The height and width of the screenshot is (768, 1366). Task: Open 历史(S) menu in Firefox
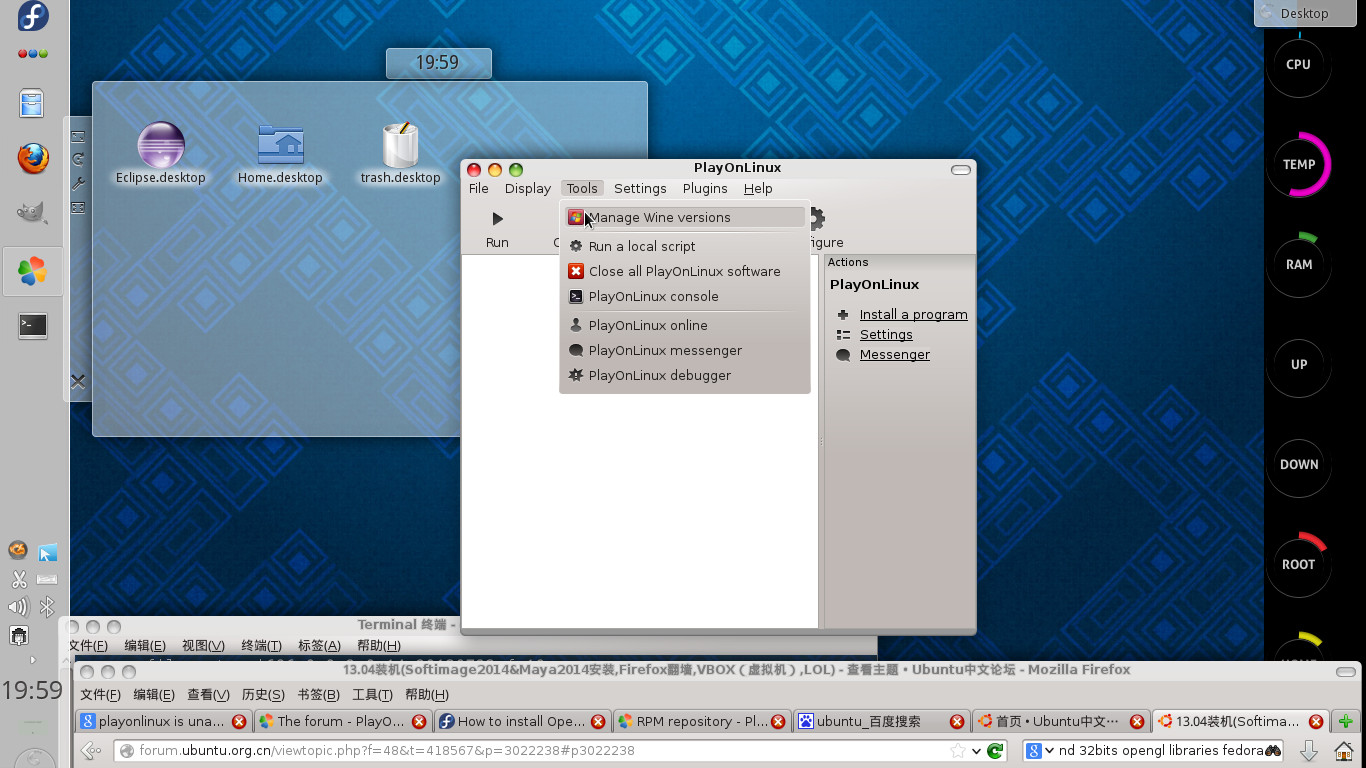263,695
